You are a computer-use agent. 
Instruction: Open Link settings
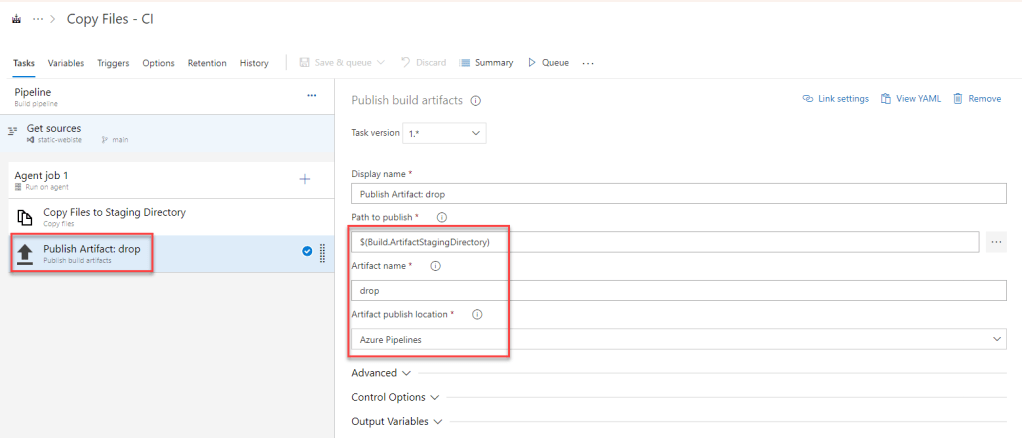coord(836,98)
